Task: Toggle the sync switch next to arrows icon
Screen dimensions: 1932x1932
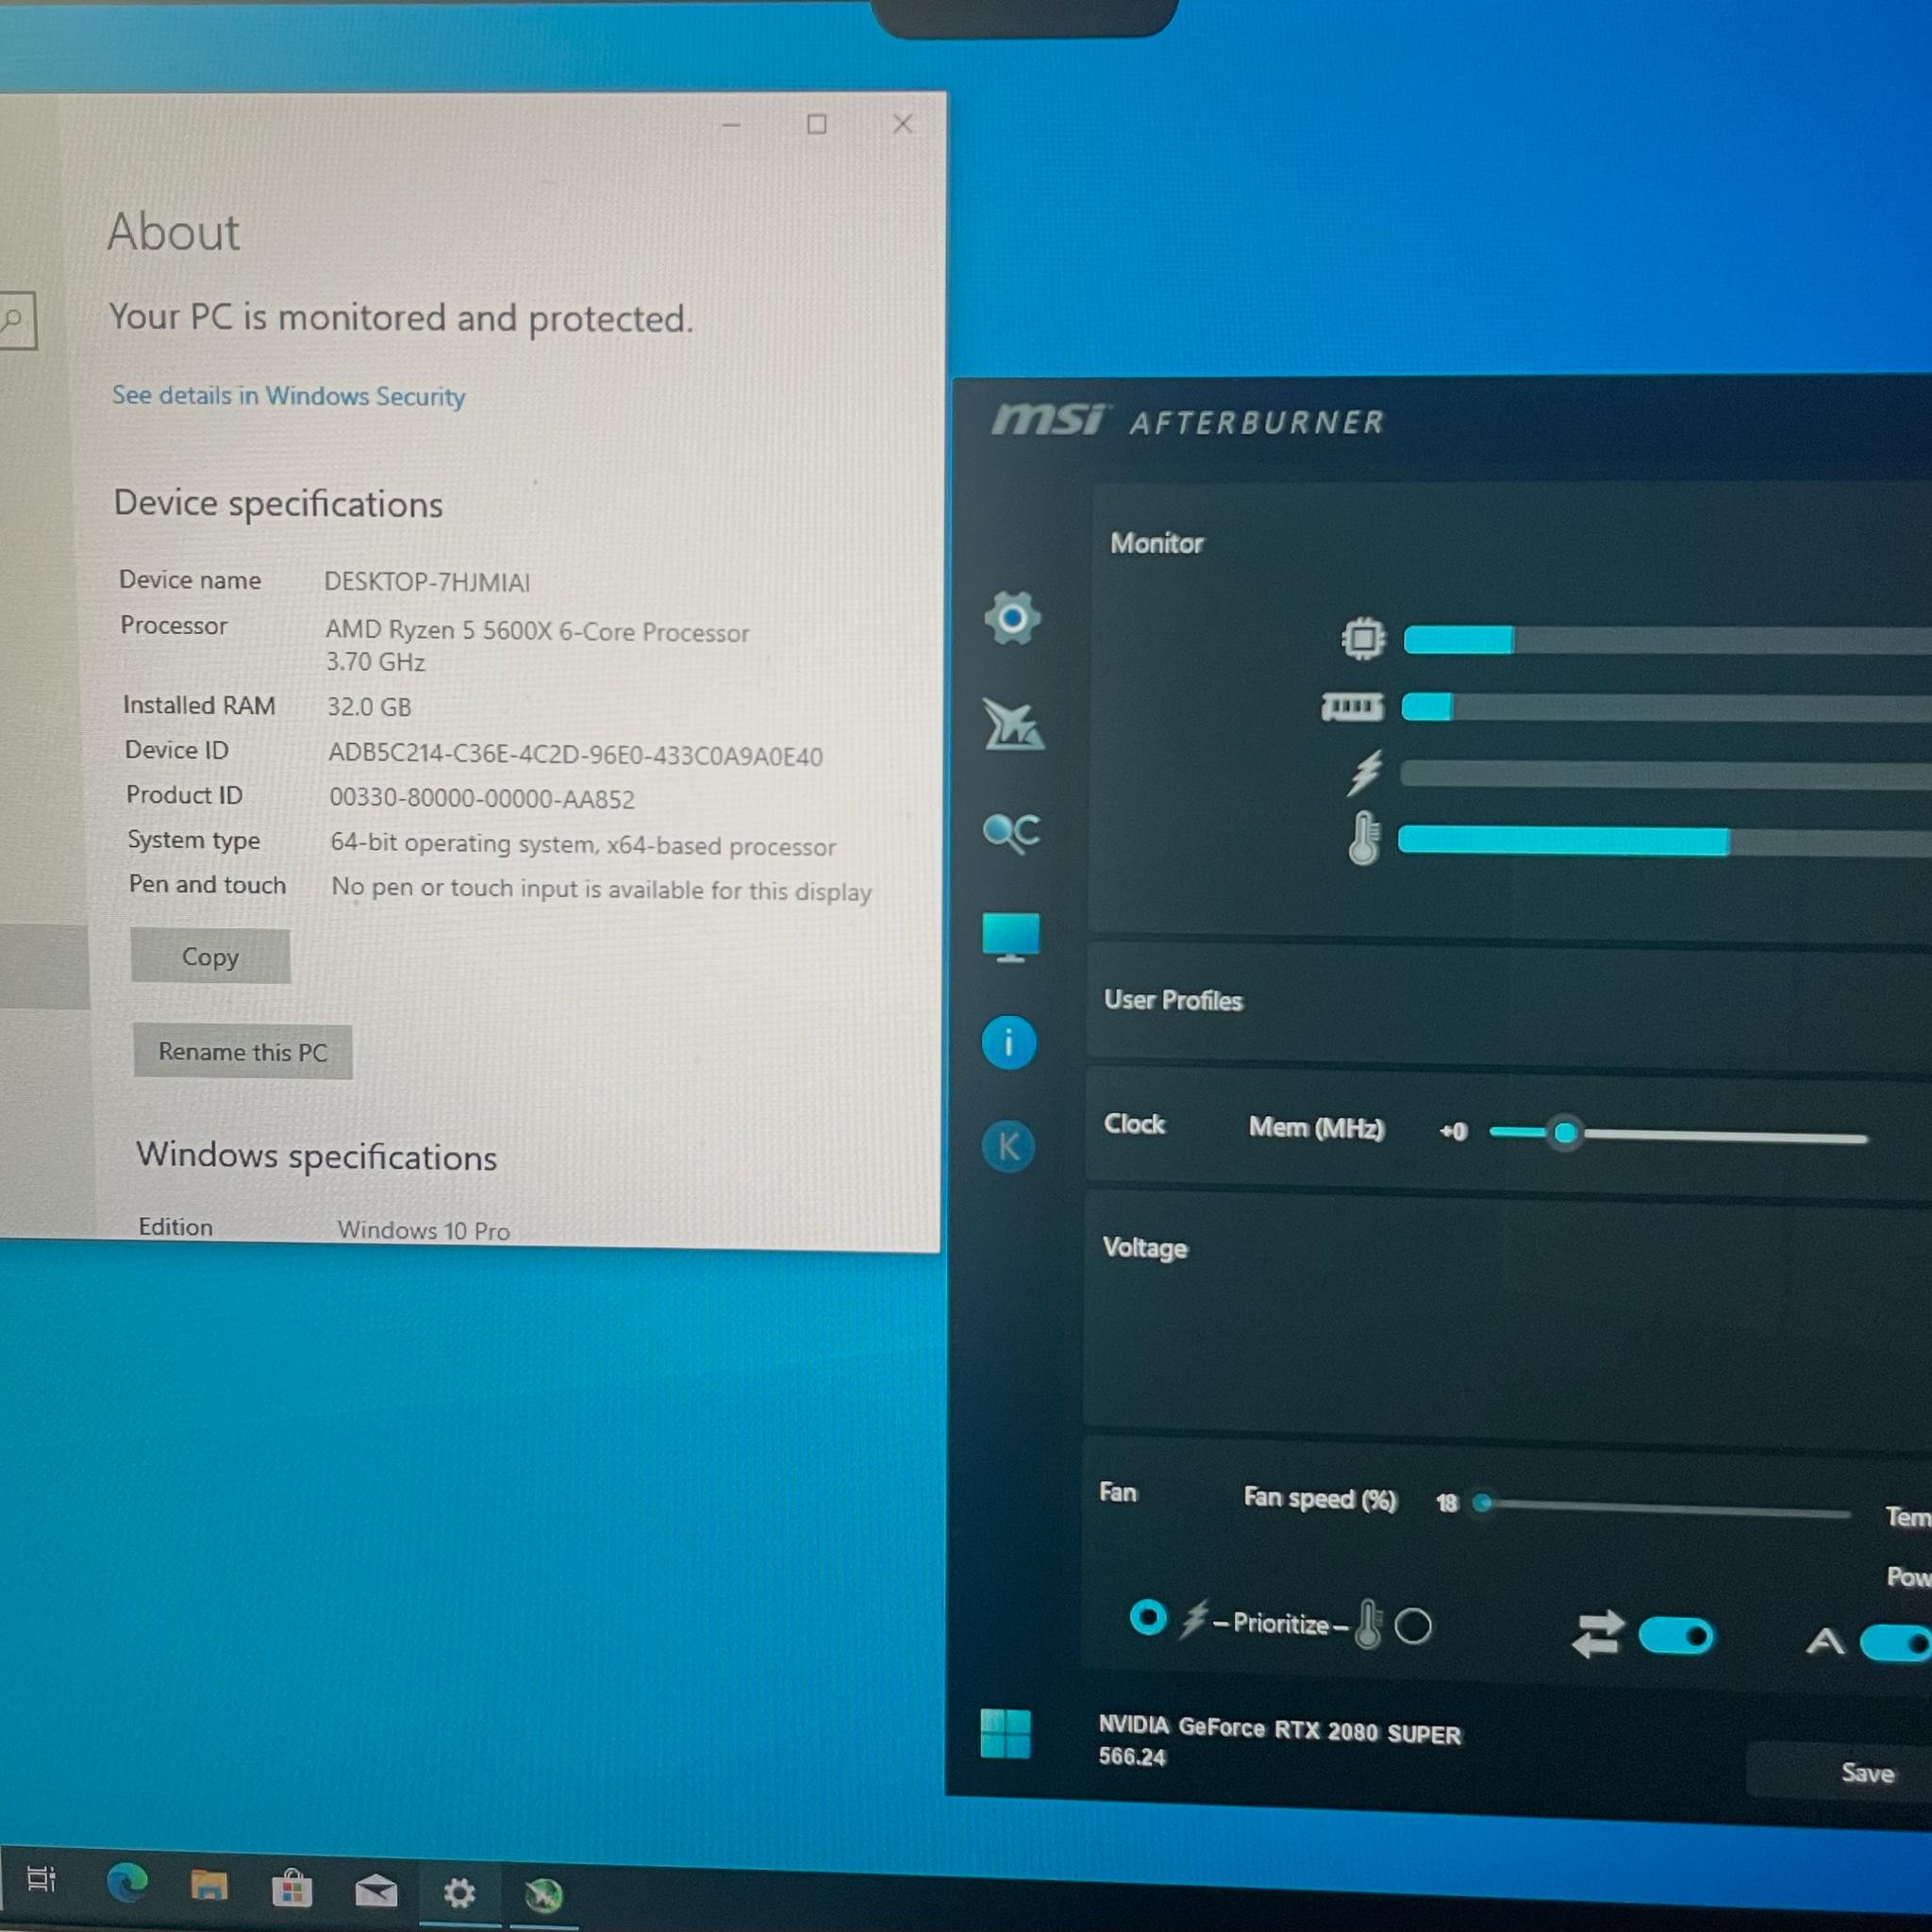Action: pos(1676,1636)
